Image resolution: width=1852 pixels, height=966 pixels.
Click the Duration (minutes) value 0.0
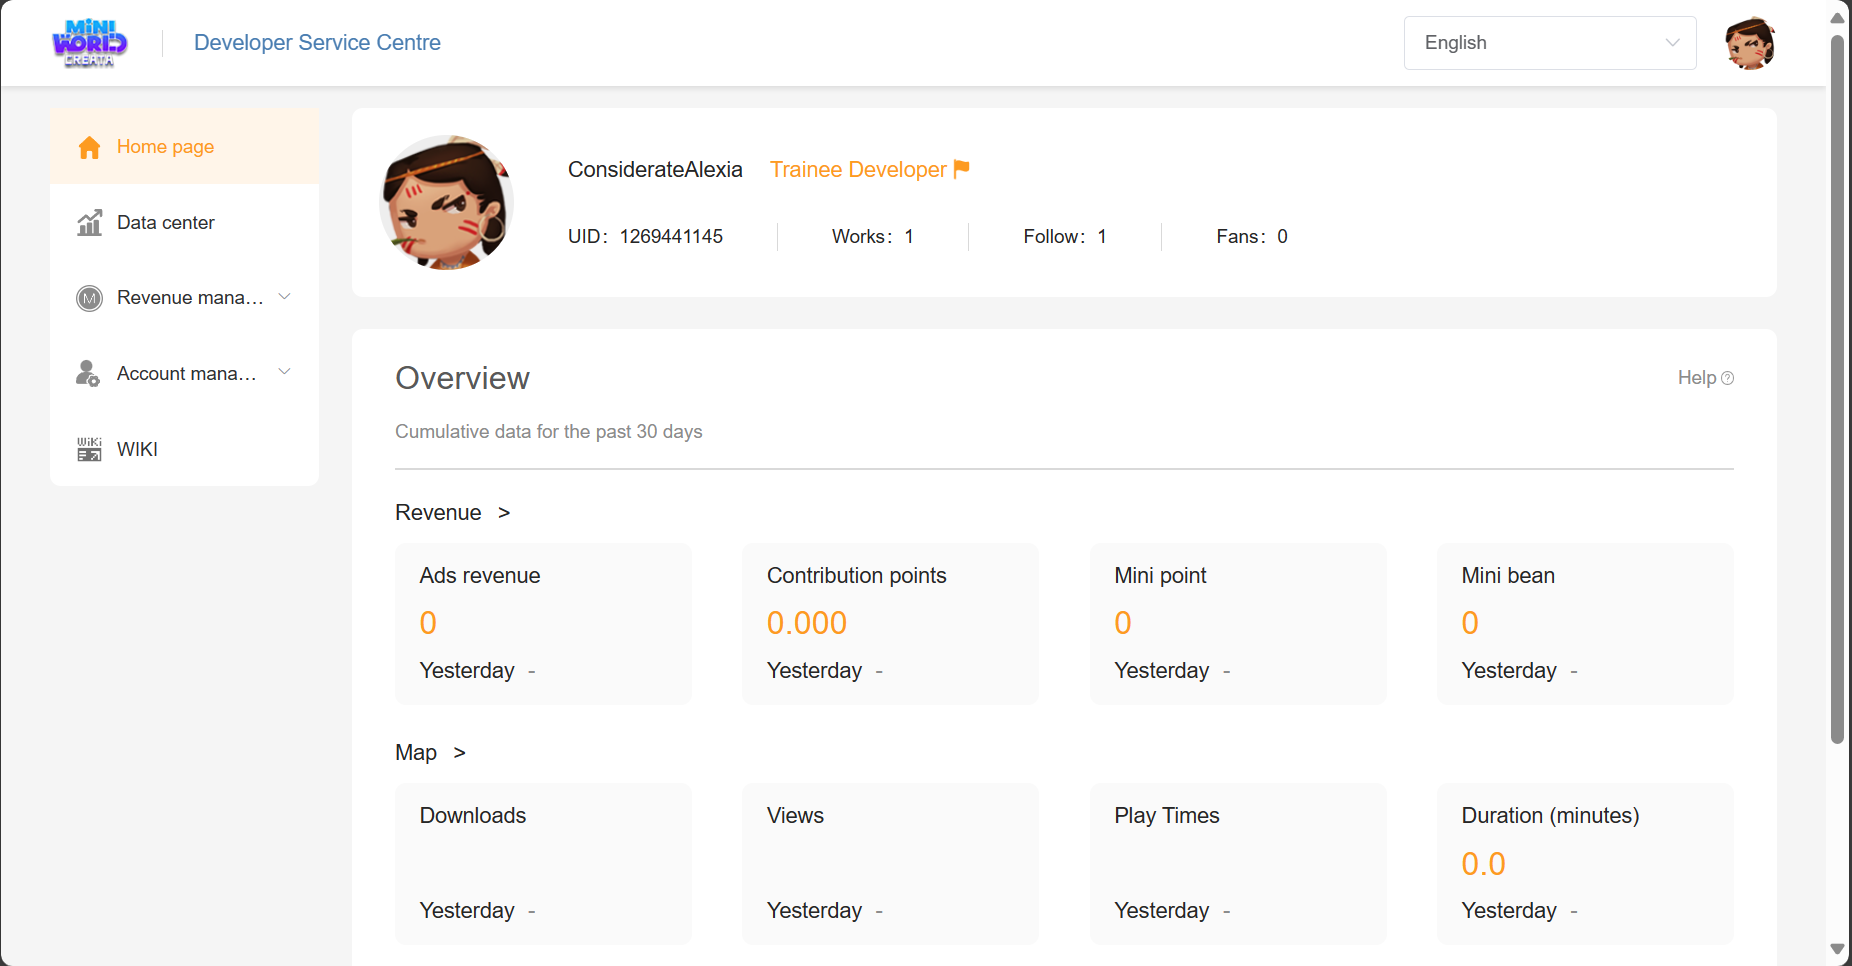1483,864
